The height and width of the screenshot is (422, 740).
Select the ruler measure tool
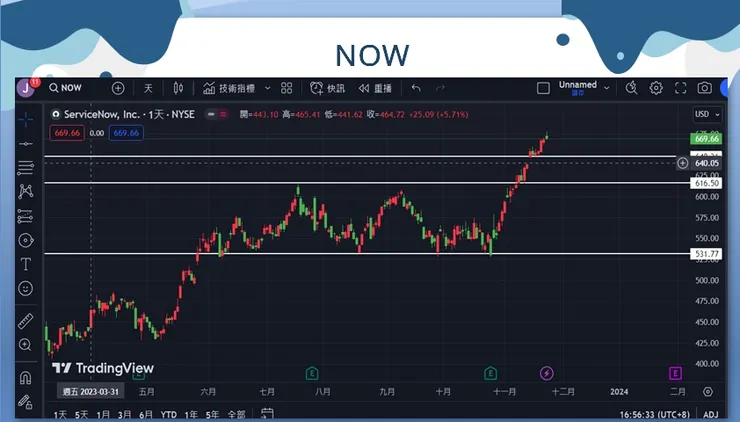click(x=25, y=321)
